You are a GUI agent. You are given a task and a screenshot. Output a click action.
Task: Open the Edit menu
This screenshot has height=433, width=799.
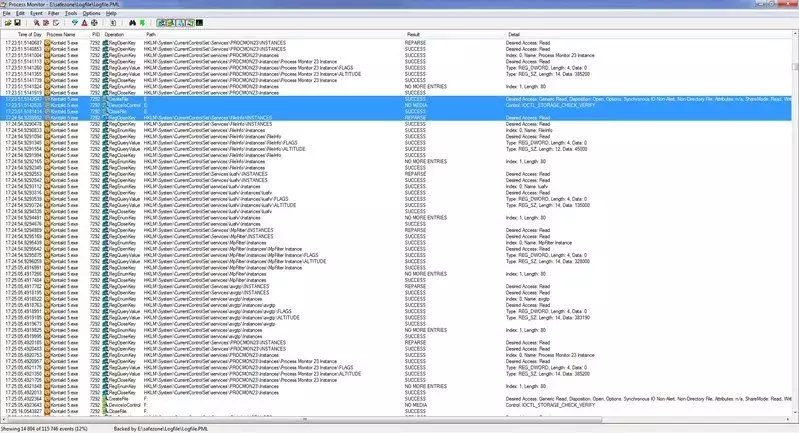click(20, 13)
